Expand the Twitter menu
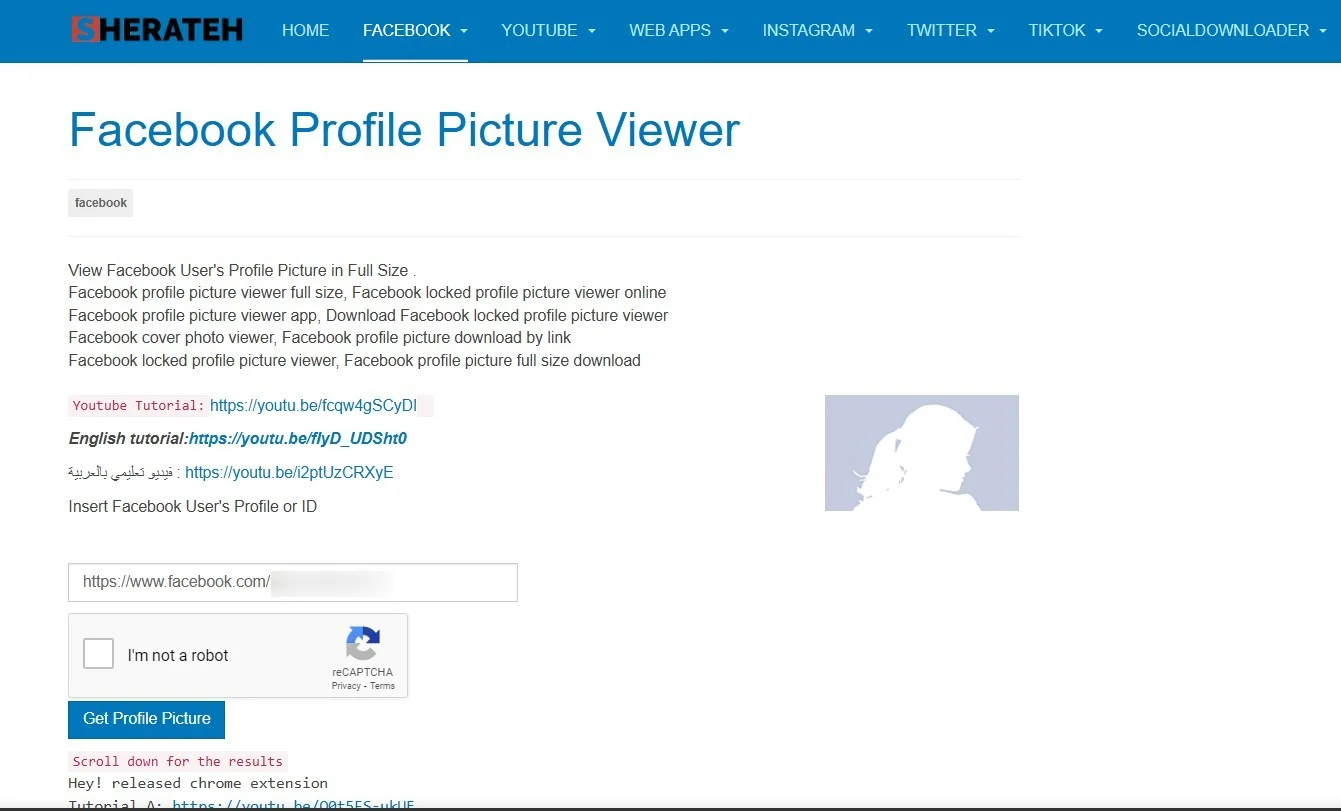Image resolution: width=1341 pixels, height=811 pixels. 950,30
